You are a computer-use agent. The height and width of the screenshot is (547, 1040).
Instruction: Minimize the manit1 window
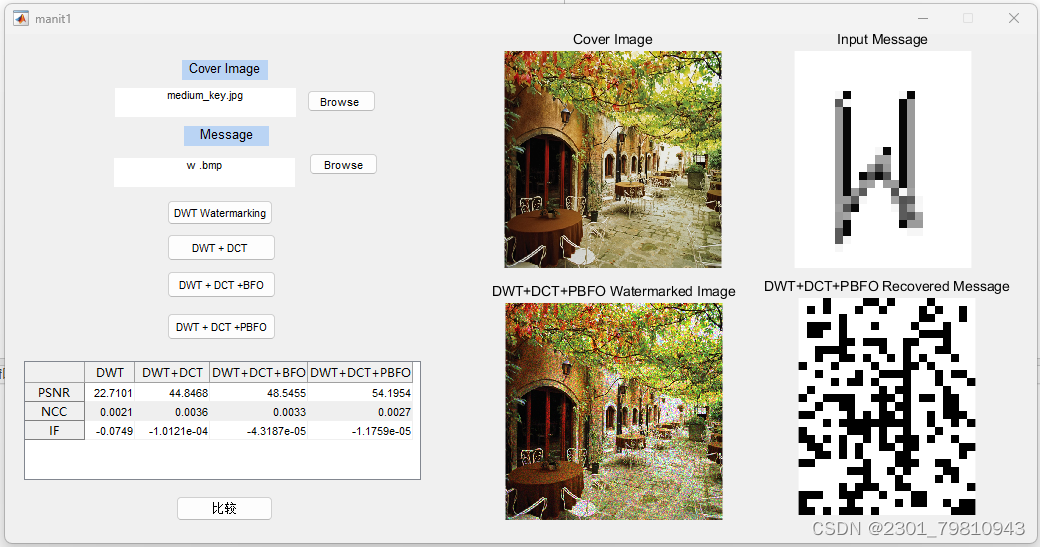[923, 19]
